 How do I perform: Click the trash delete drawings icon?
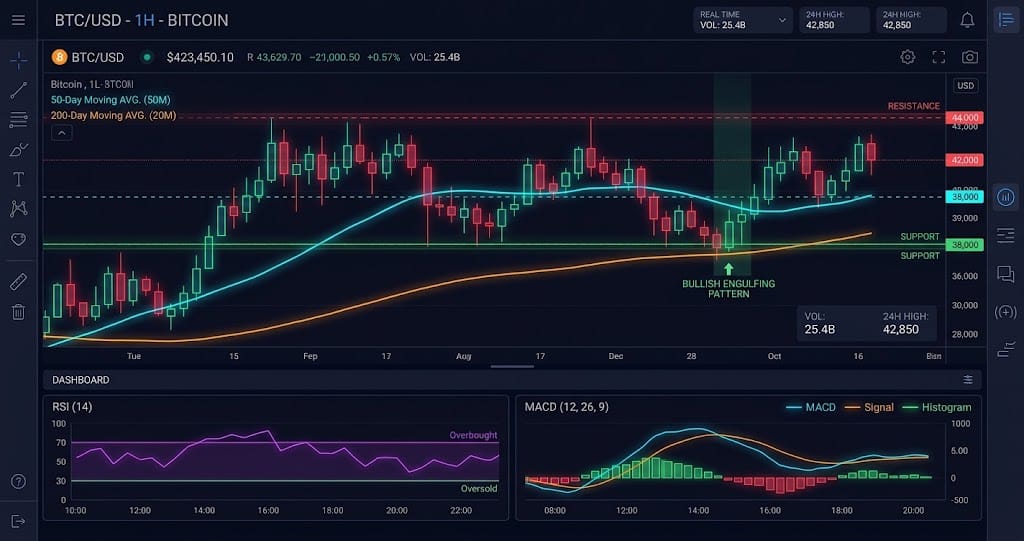click(x=18, y=312)
